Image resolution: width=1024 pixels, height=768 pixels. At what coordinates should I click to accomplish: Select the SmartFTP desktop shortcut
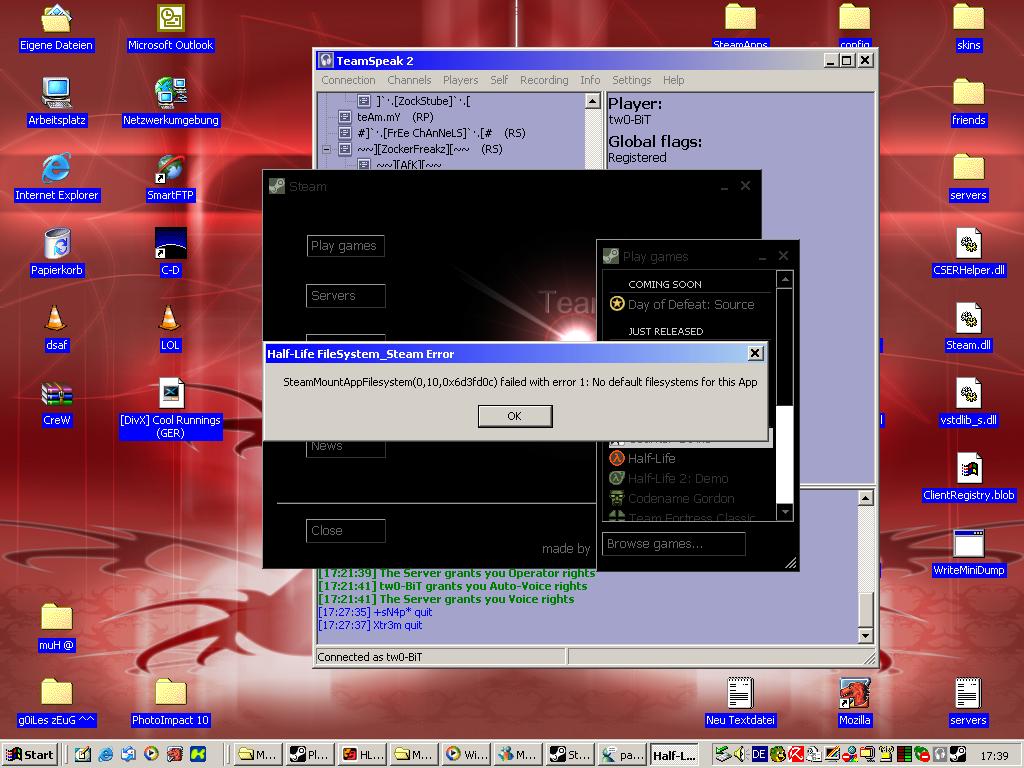pyautogui.click(x=170, y=178)
